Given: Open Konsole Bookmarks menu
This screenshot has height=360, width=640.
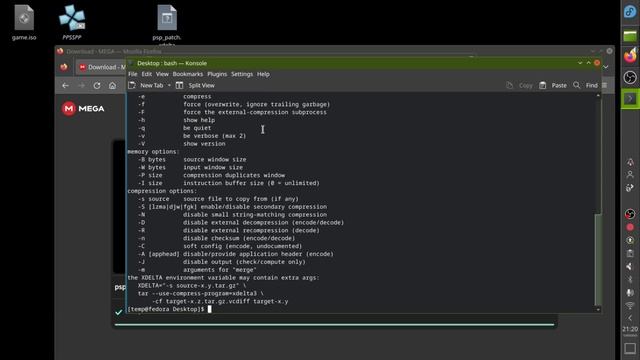Looking at the screenshot, I should point(188,74).
